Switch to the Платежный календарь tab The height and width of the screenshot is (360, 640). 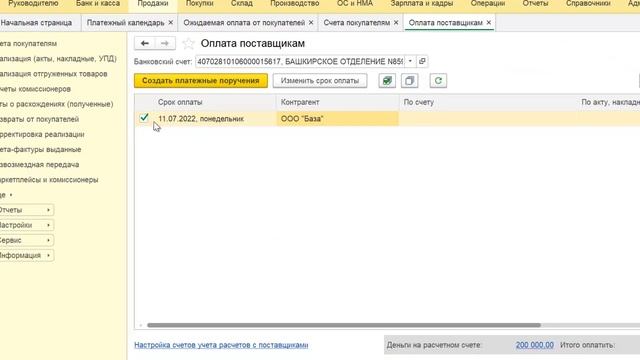(x=125, y=23)
